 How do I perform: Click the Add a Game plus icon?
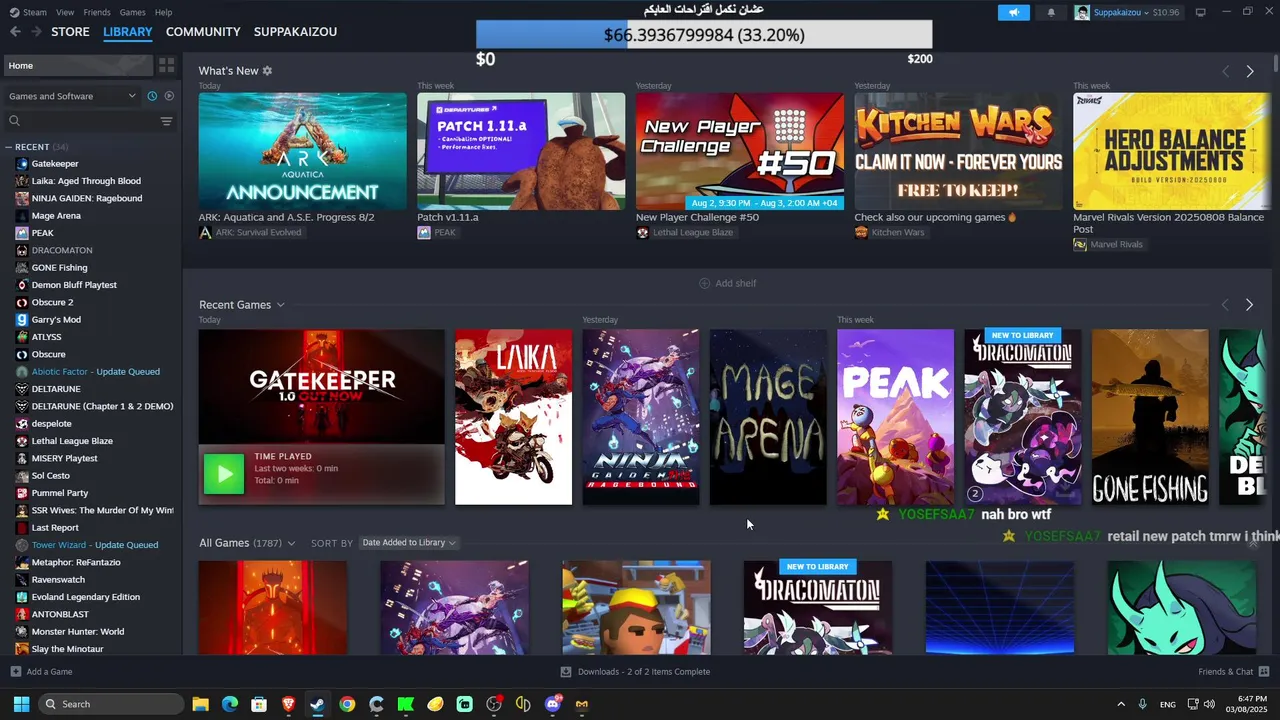(15, 672)
